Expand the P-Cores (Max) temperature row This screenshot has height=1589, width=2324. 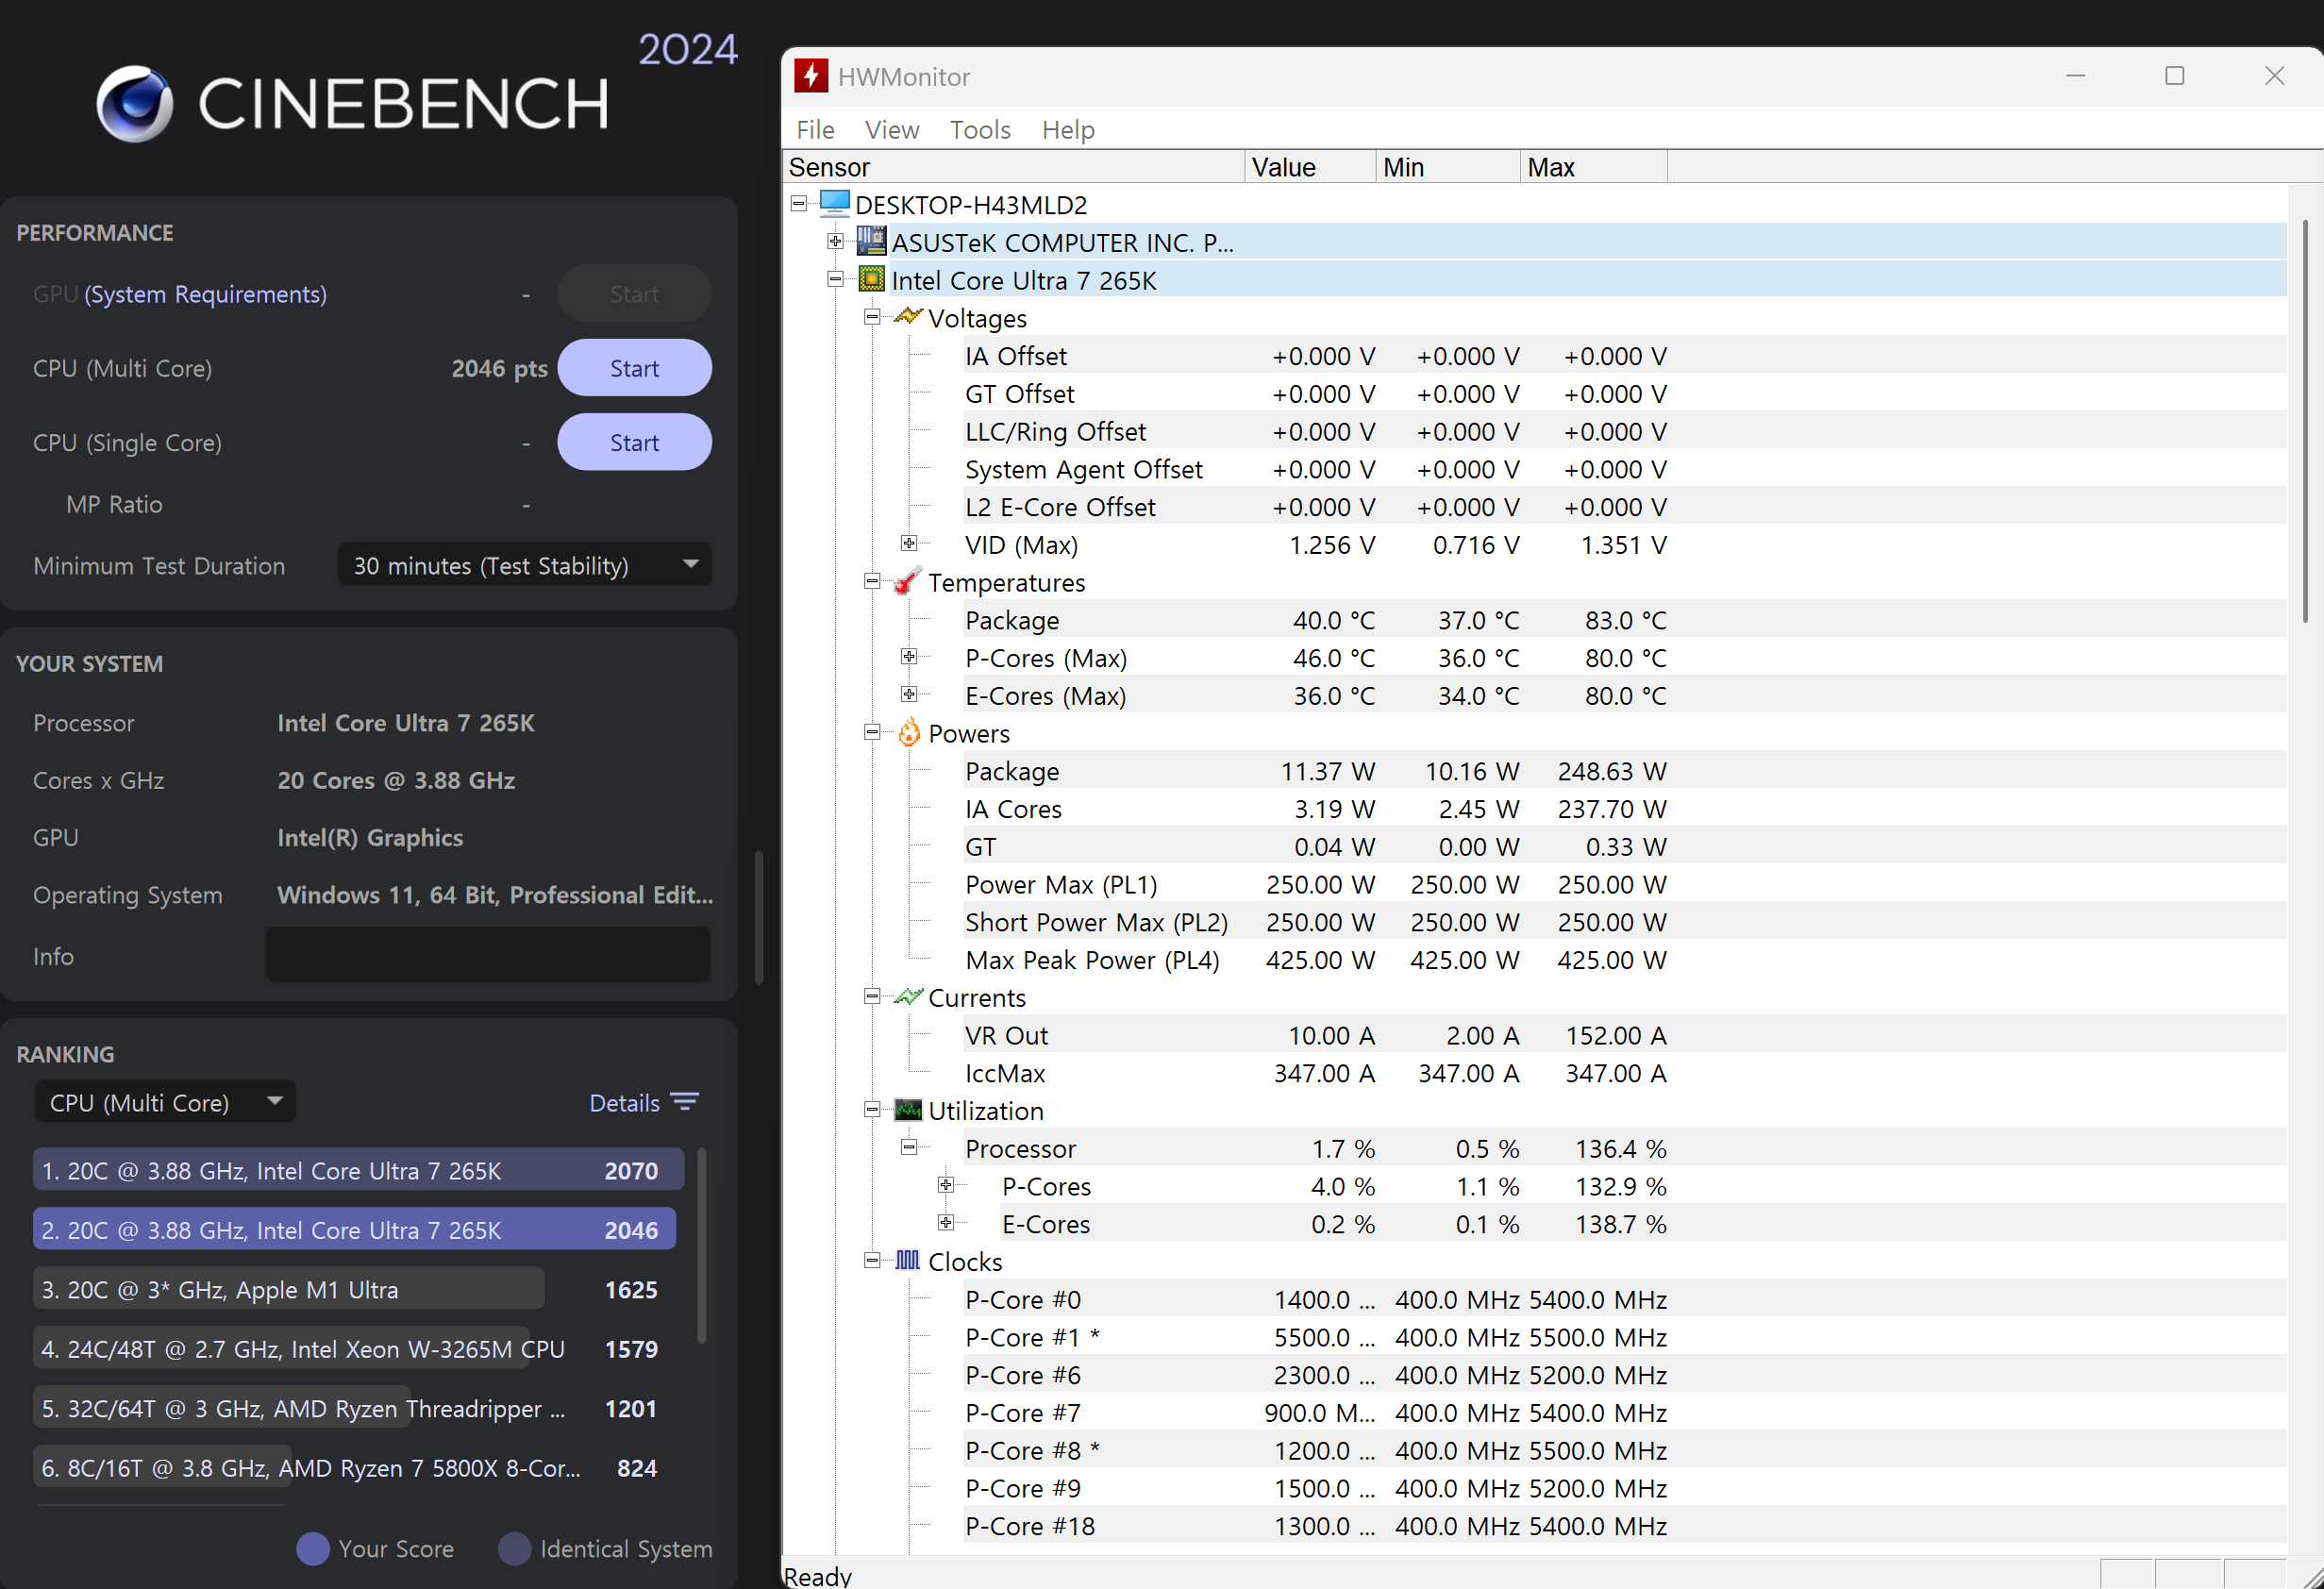(x=909, y=656)
